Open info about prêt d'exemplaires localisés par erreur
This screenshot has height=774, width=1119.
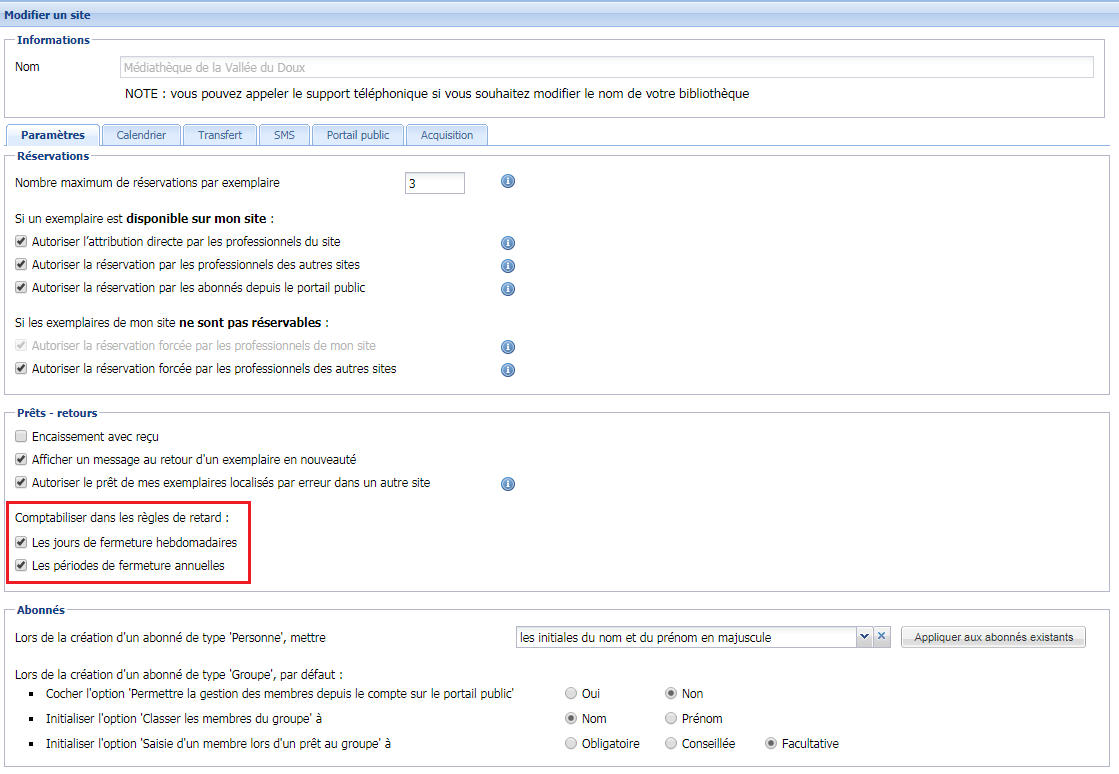coord(508,484)
